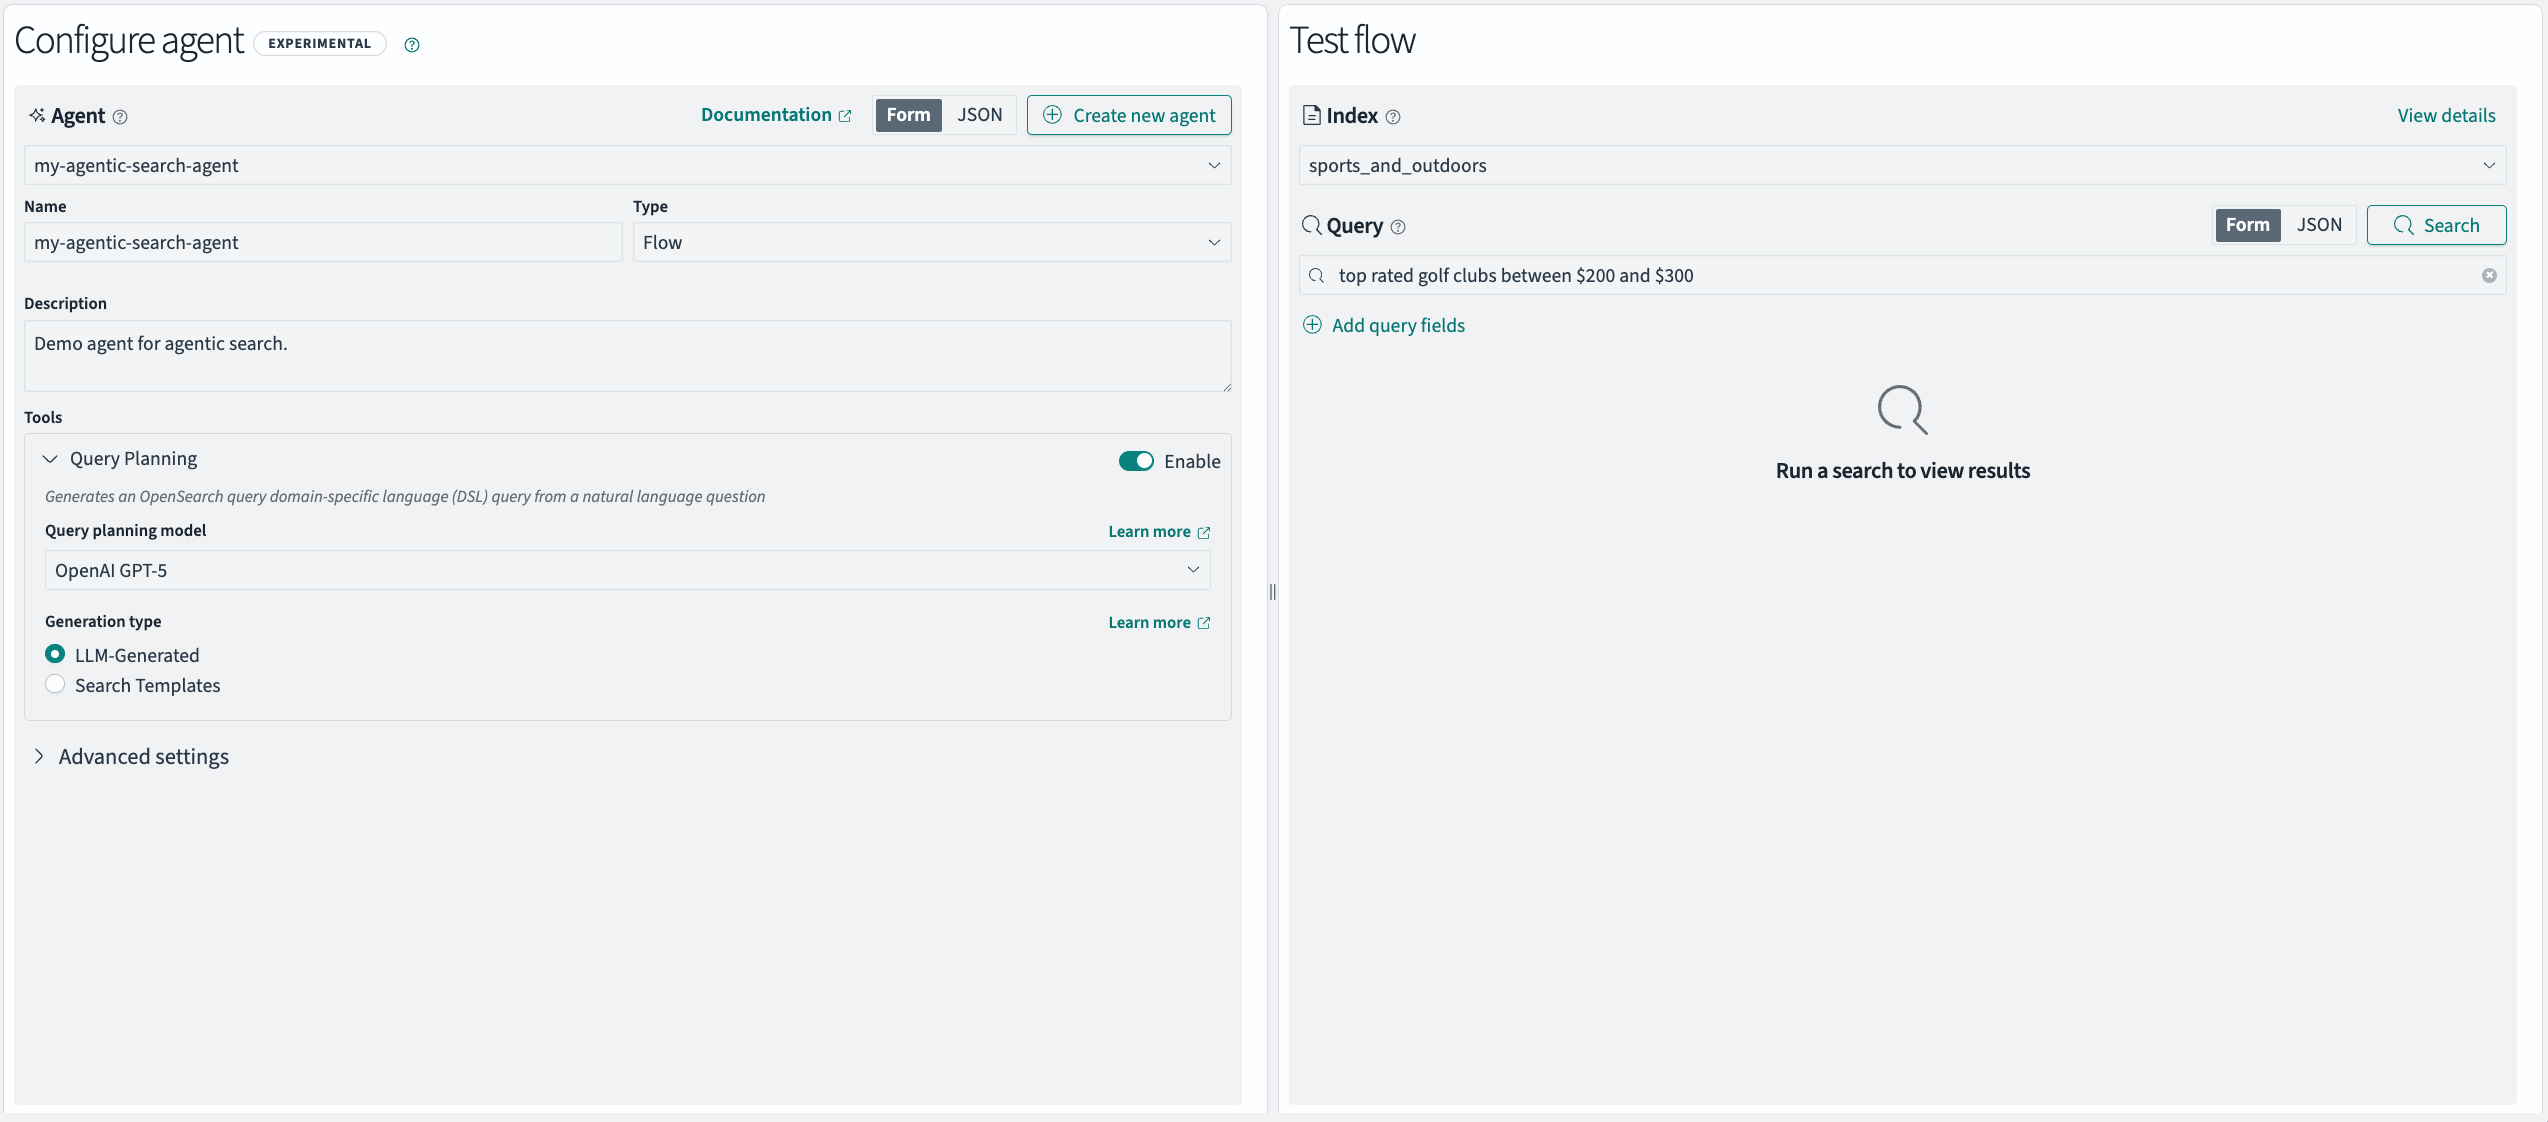Click the help icon next to Agent
The height and width of the screenshot is (1122, 2548).
tap(121, 117)
